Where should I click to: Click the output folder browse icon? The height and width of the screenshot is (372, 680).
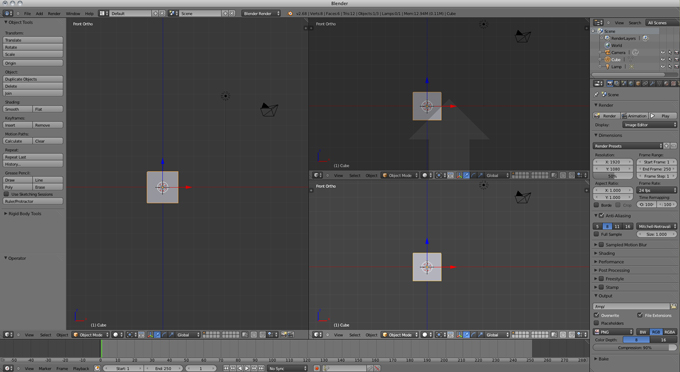(673, 306)
